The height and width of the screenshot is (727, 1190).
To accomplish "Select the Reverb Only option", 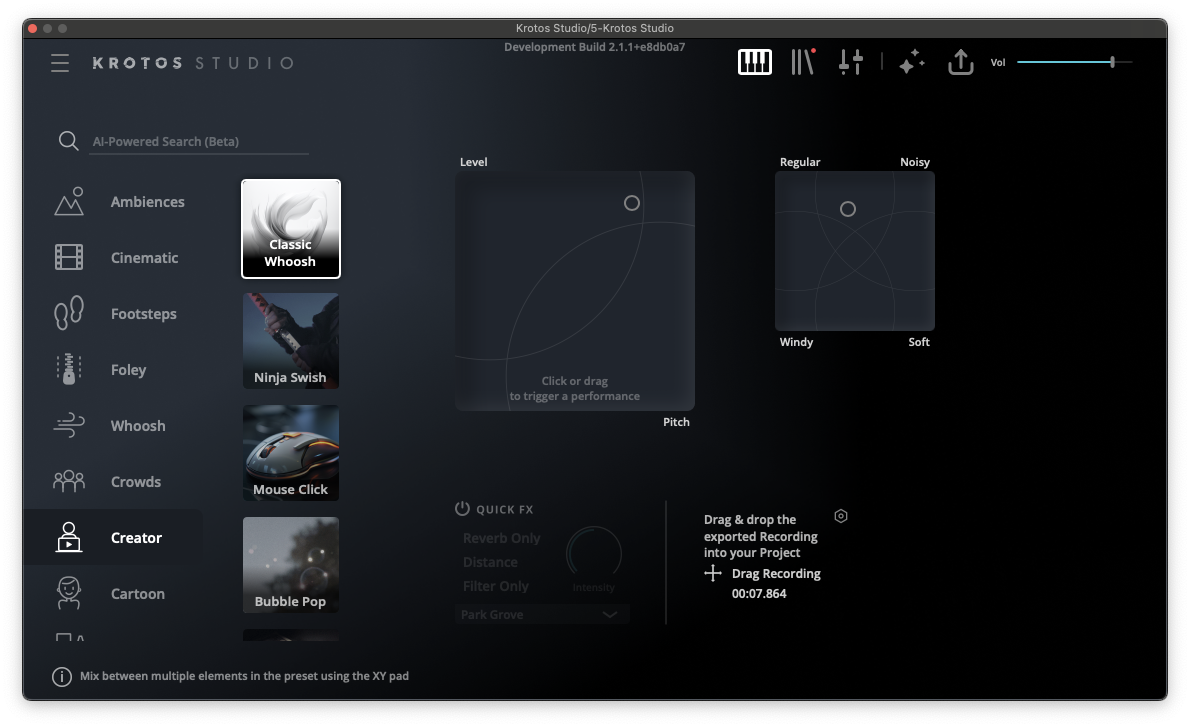I will [x=502, y=538].
